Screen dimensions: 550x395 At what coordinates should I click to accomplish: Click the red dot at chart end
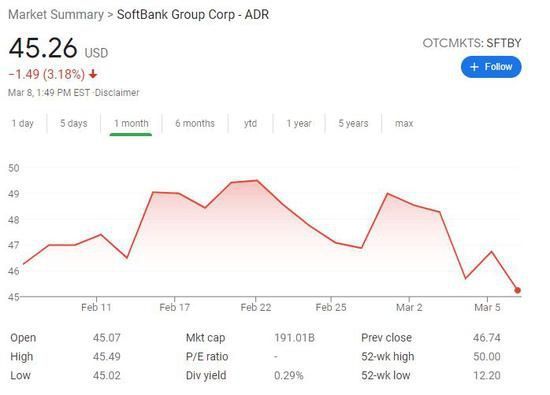[517, 290]
